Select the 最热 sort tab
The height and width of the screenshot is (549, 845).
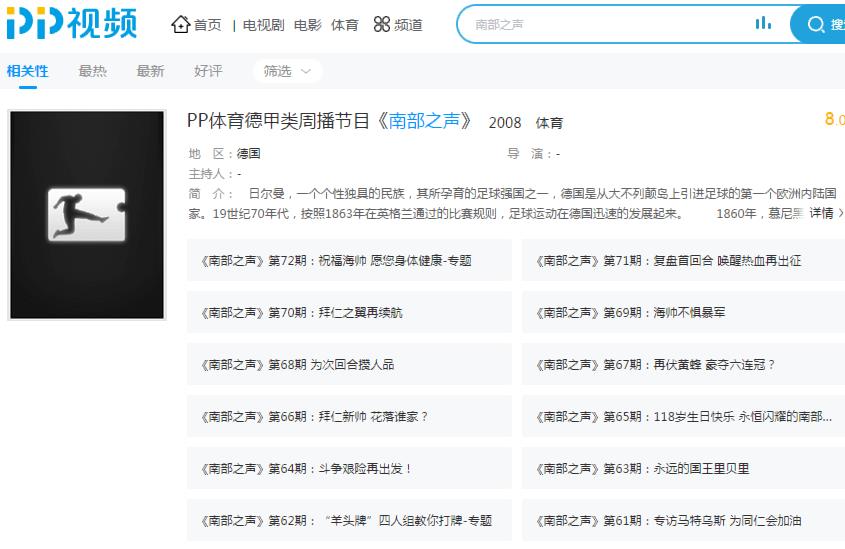click(x=93, y=71)
